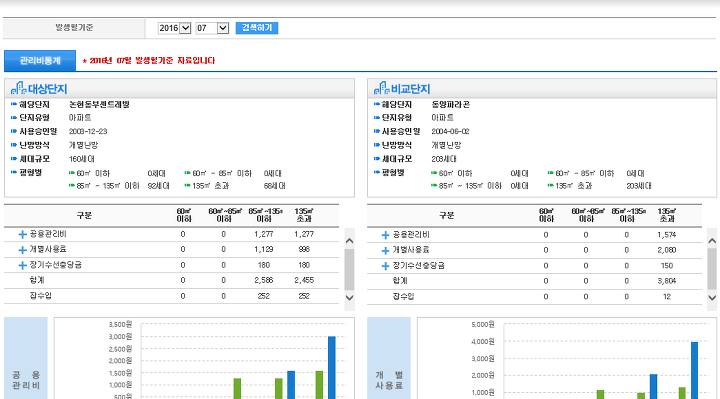Click scroll-up arrow of 비교단지 table
This screenshot has width=720, height=399.
click(x=712, y=241)
